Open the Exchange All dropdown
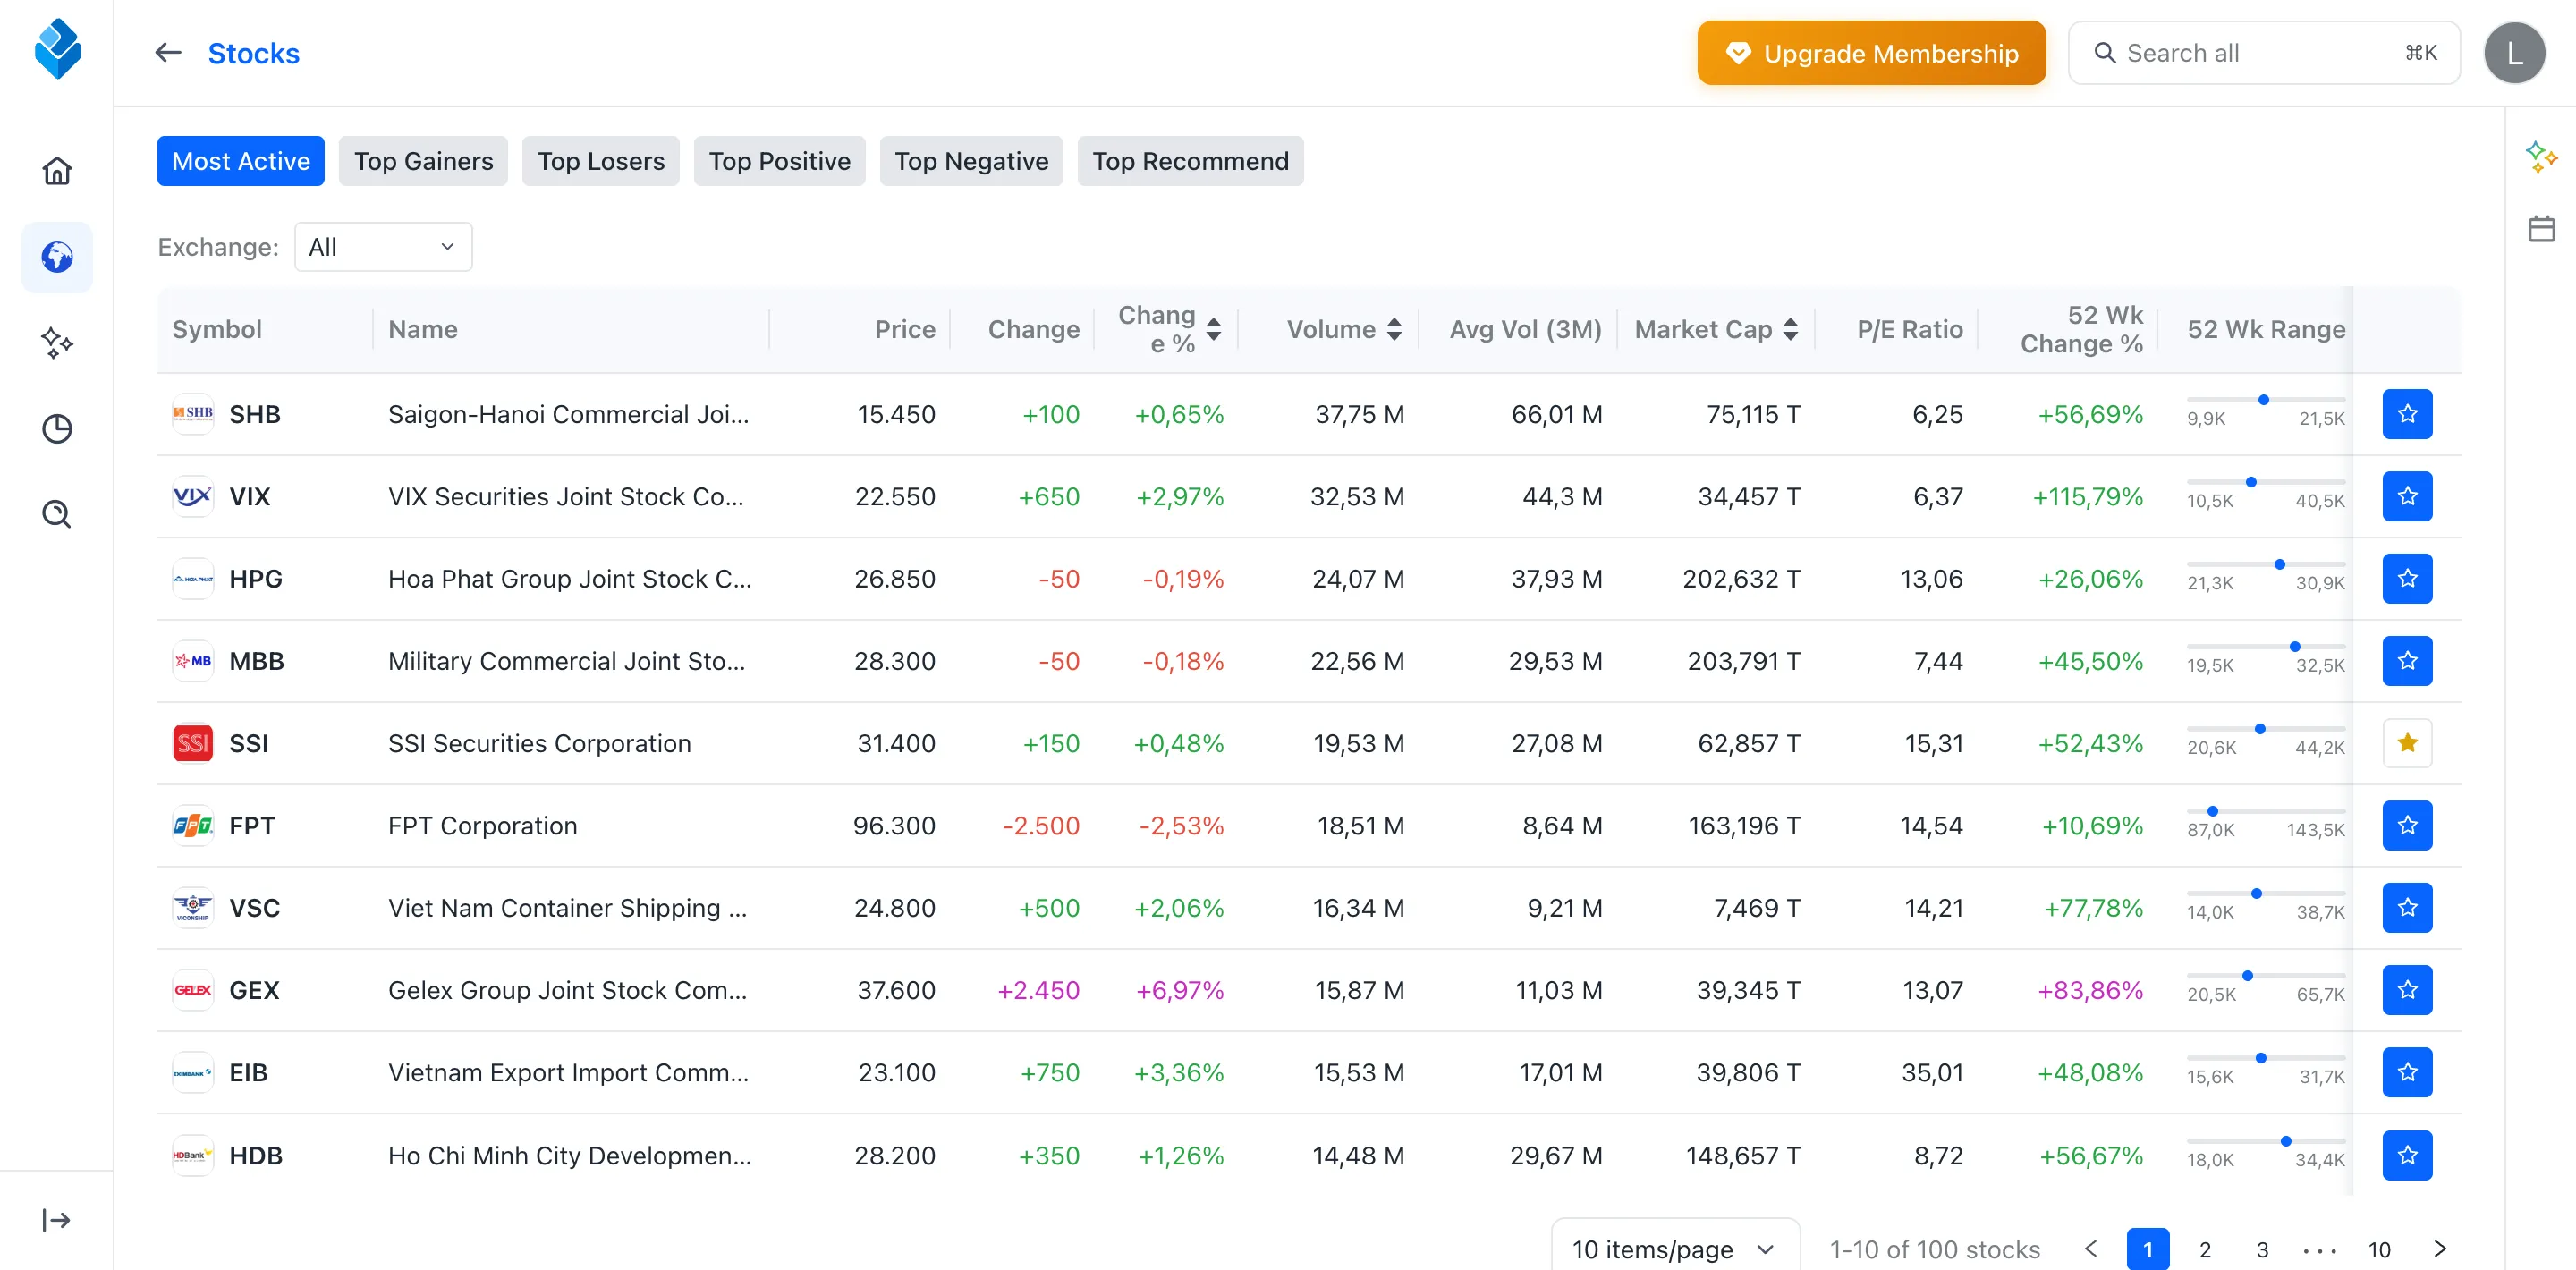The image size is (2576, 1270). (383, 246)
